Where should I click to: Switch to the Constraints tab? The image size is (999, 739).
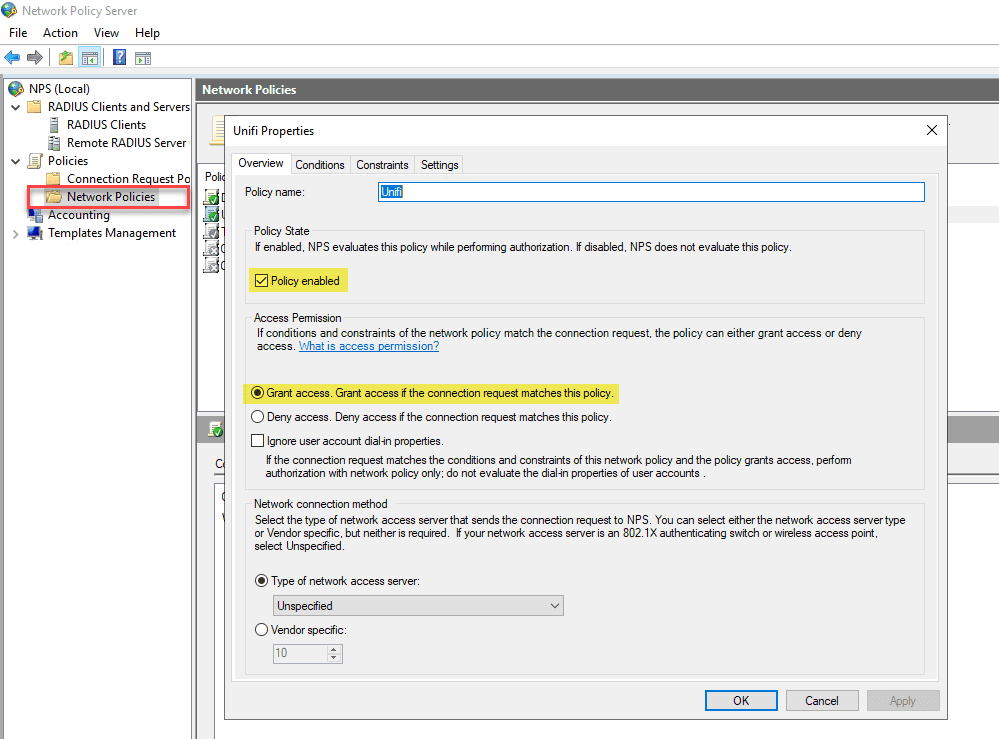click(382, 164)
